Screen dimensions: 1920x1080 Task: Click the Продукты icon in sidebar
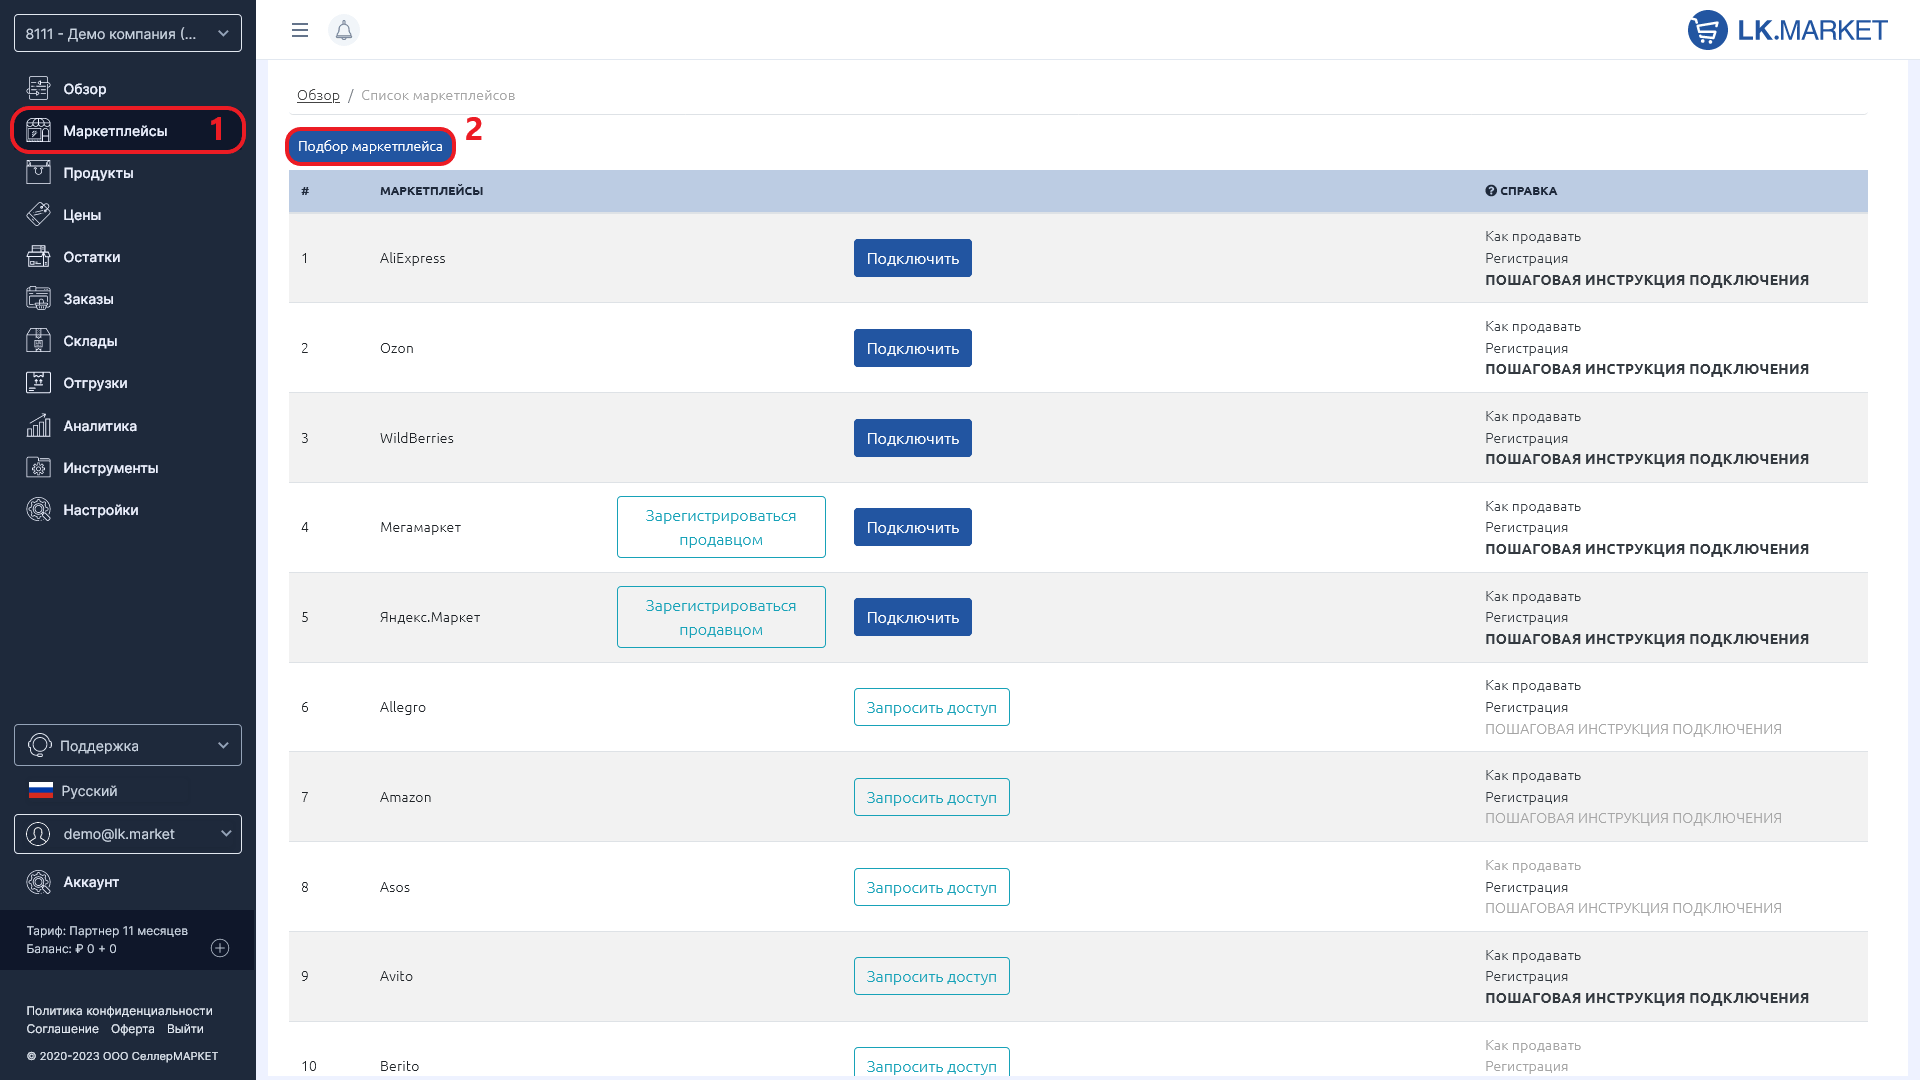tap(38, 173)
